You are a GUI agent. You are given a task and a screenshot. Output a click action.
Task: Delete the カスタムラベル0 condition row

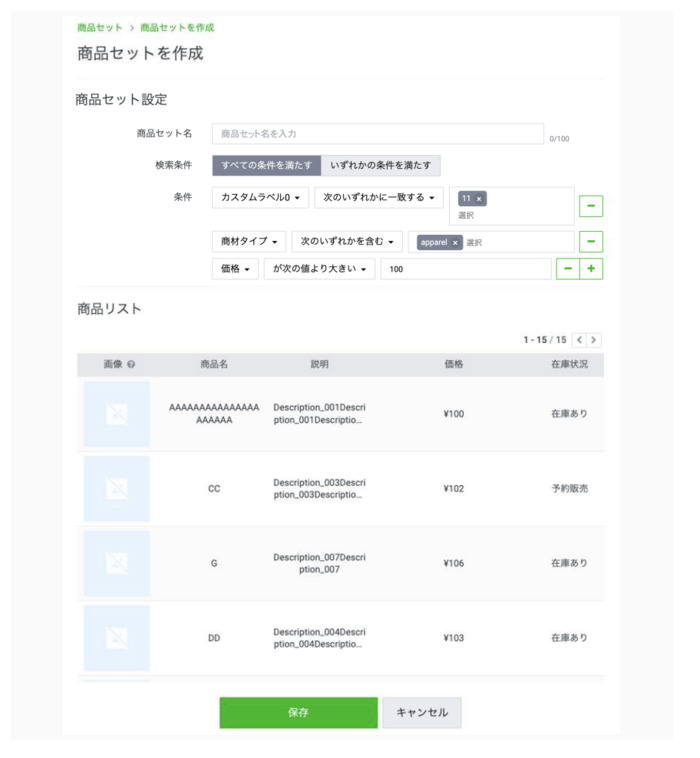(591, 206)
